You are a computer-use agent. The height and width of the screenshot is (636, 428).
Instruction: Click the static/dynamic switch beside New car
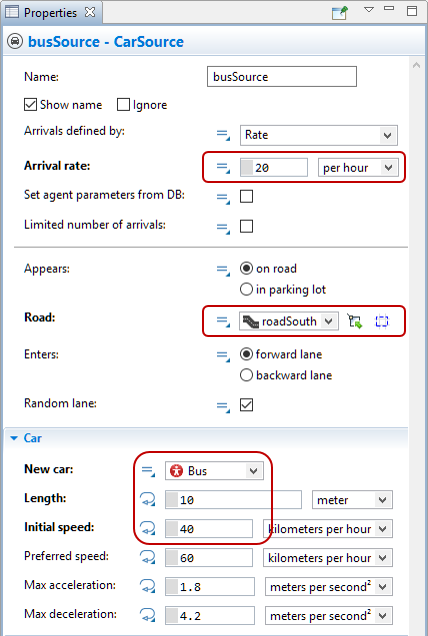coord(148,471)
